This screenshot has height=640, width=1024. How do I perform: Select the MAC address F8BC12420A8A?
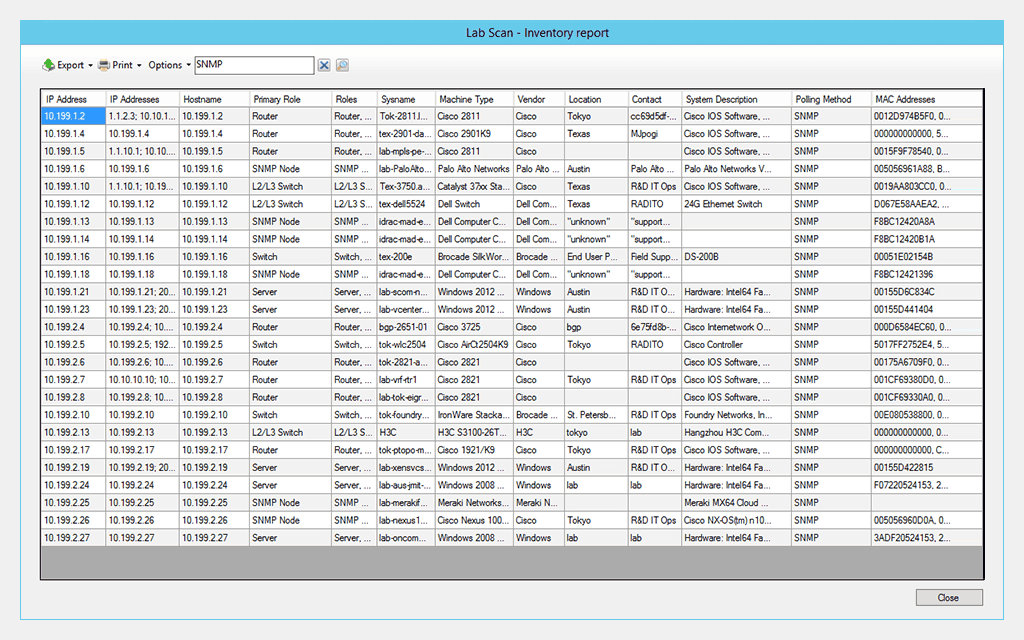(x=927, y=222)
